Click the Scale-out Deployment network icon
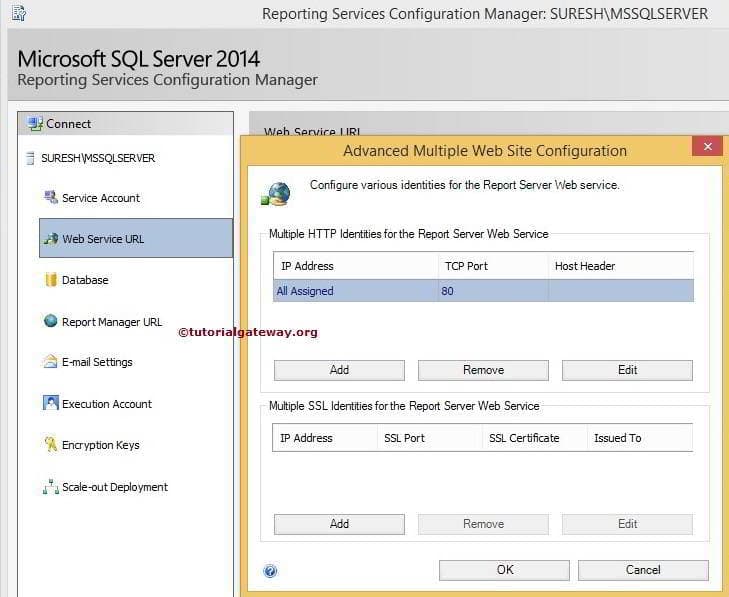Image resolution: width=729 pixels, height=597 pixels. pyautogui.click(x=51, y=486)
